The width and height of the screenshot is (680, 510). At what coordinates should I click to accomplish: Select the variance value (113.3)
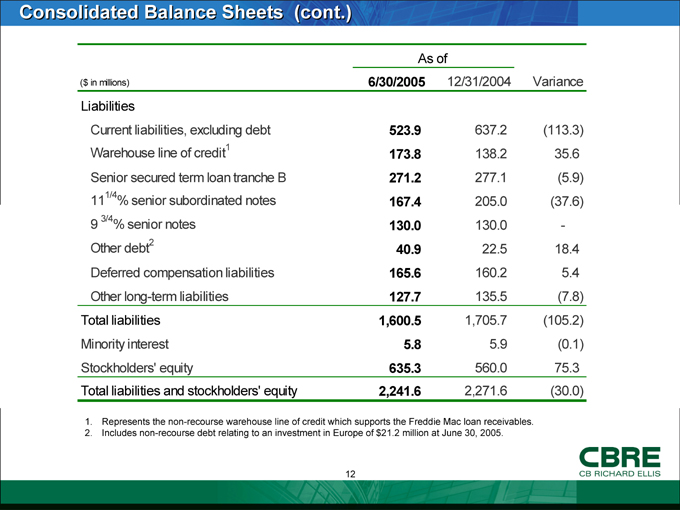562,129
